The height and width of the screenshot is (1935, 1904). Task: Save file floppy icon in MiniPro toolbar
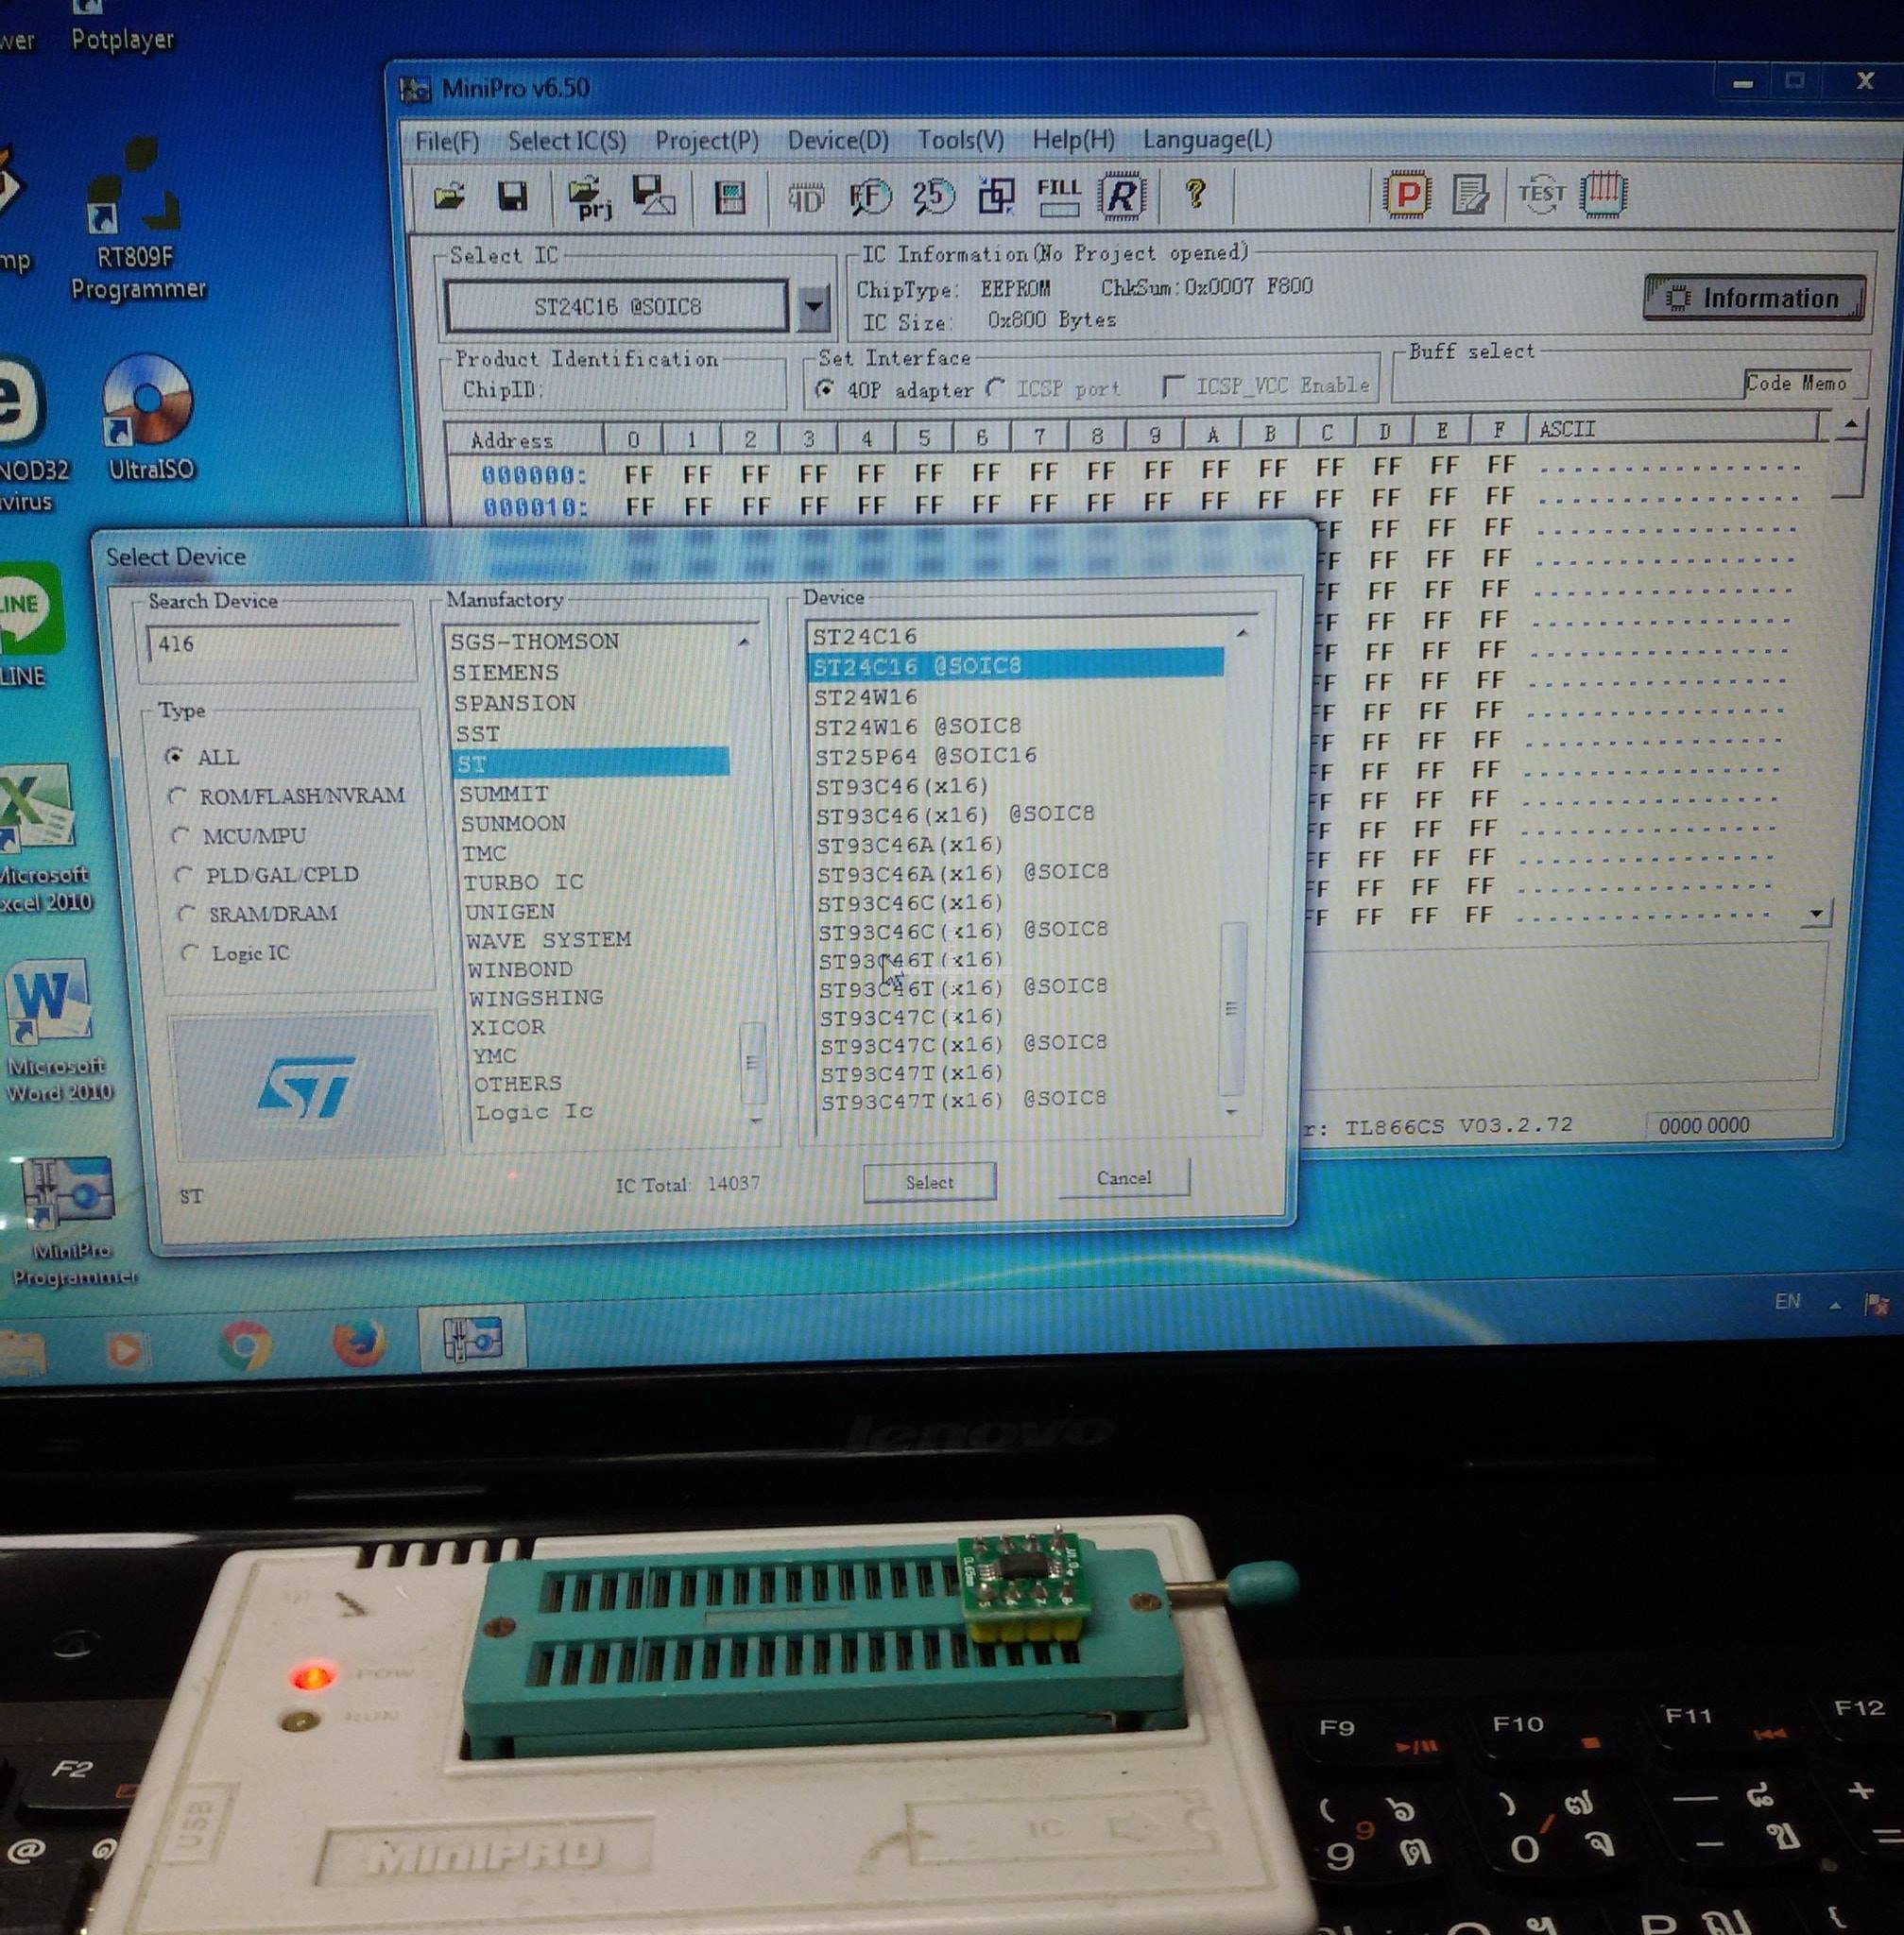coord(512,196)
